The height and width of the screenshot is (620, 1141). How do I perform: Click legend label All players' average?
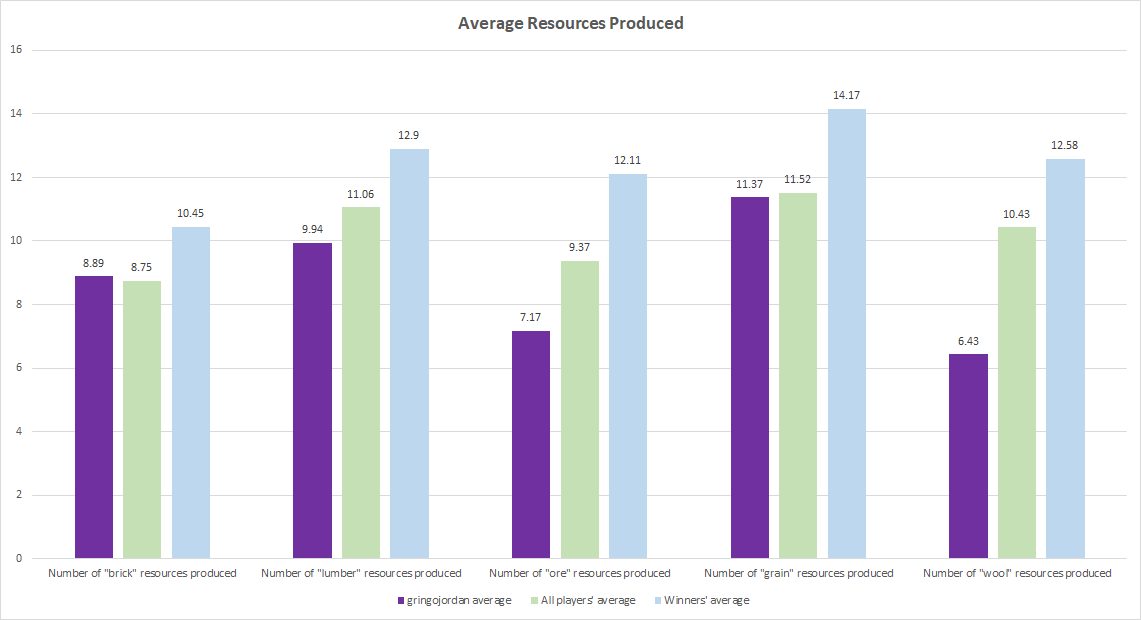[588, 600]
